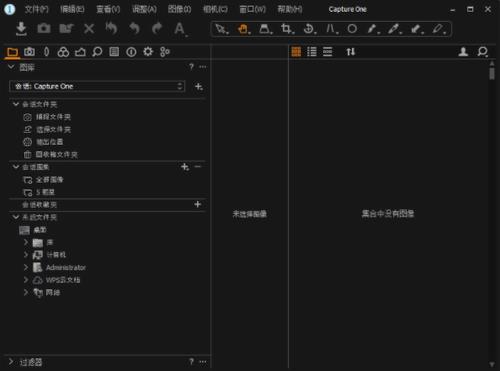The height and width of the screenshot is (371, 500).
Task: Switch browser to list view
Action: point(312,52)
